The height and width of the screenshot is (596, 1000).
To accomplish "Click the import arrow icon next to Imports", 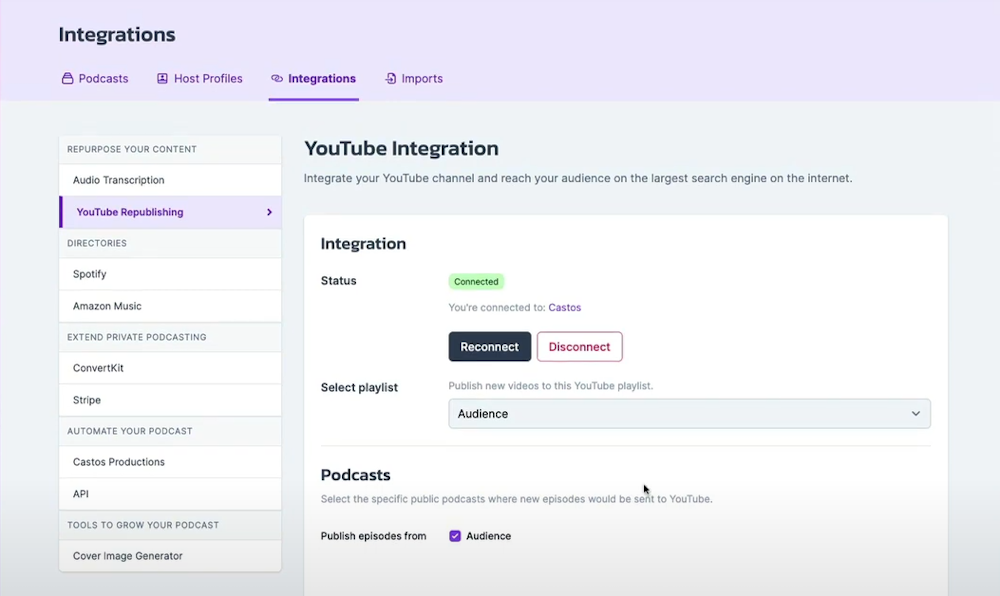I will coord(390,78).
